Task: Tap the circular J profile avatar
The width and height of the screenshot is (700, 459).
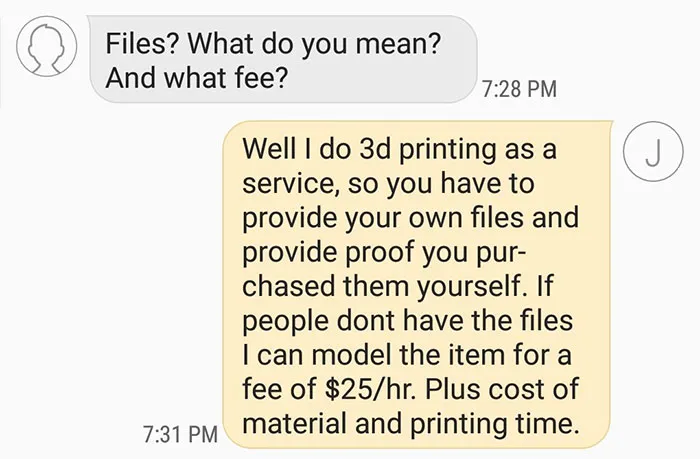Action: click(x=653, y=151)
